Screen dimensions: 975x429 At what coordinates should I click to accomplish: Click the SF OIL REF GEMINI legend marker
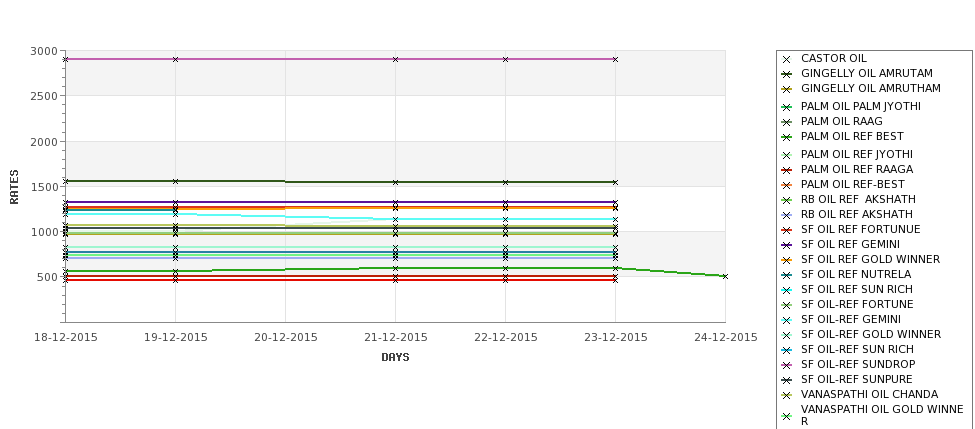tap(786, 245)
